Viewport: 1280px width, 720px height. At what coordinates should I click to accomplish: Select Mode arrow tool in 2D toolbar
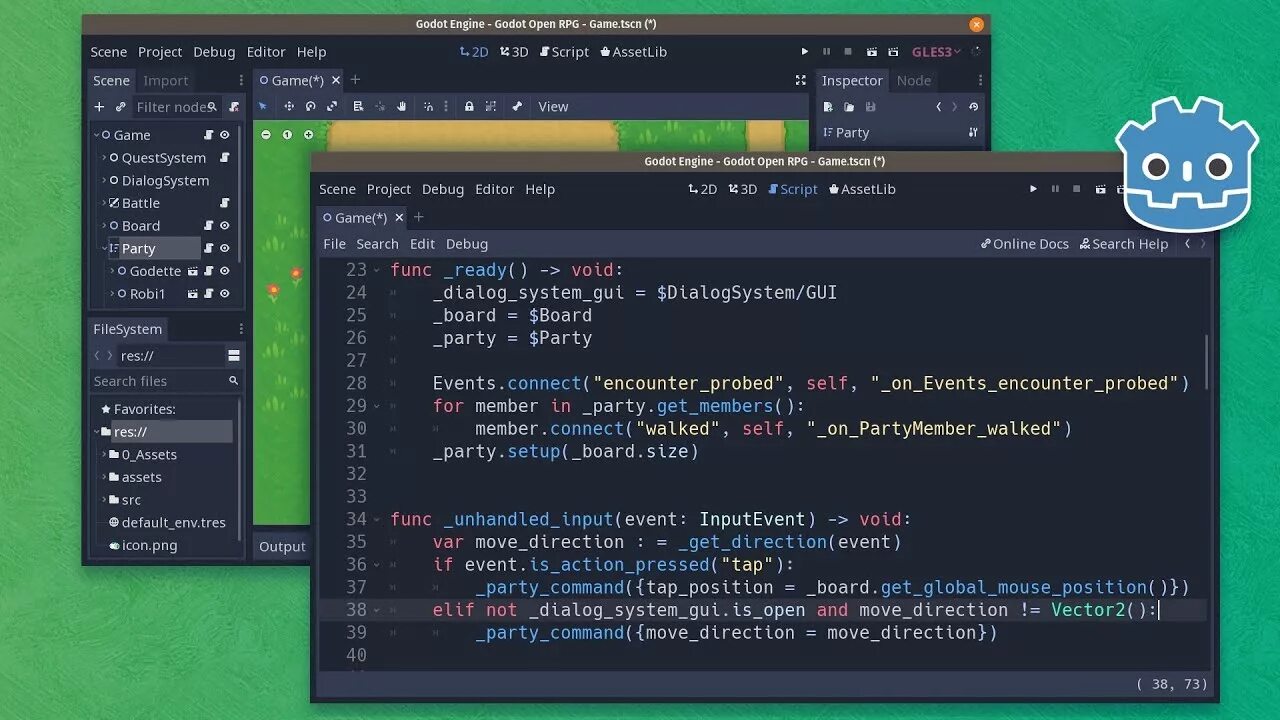pos(263,106)
